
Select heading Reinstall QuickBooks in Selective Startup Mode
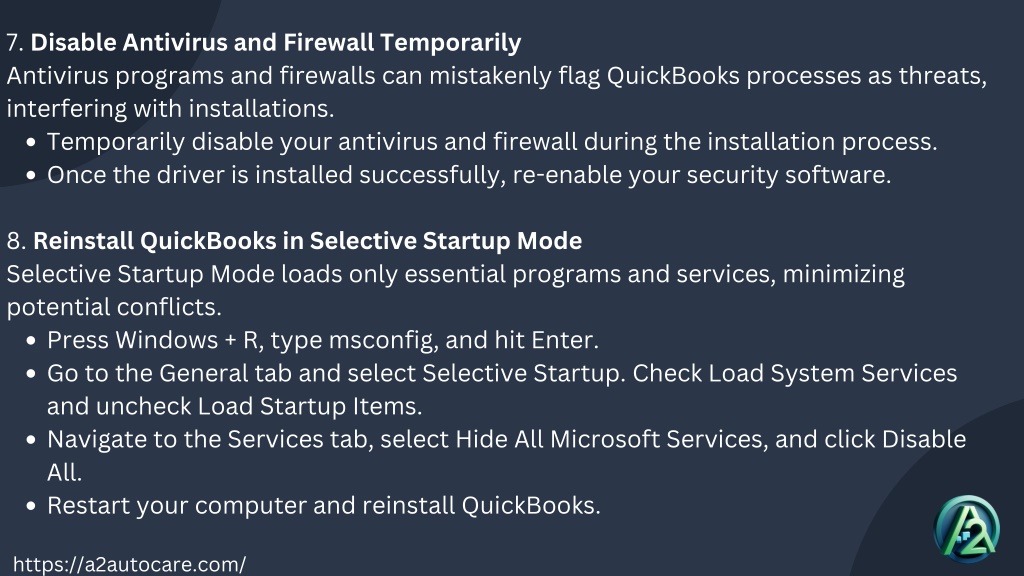pos(308,241)
